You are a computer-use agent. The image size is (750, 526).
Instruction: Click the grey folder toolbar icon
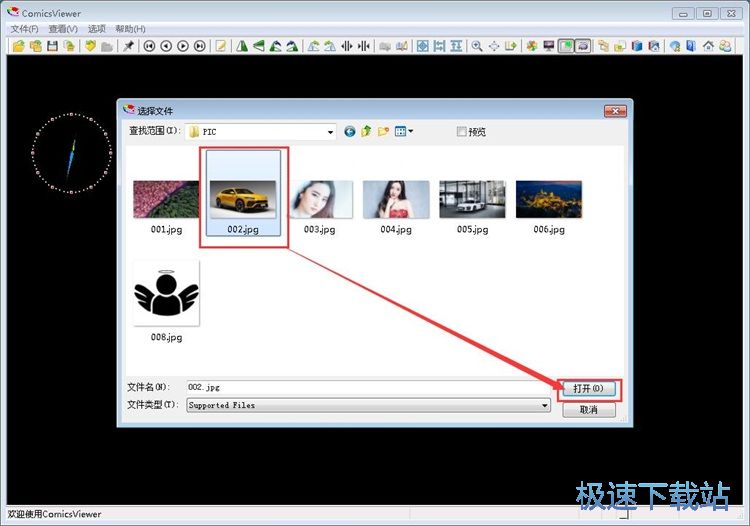[107, 46]
